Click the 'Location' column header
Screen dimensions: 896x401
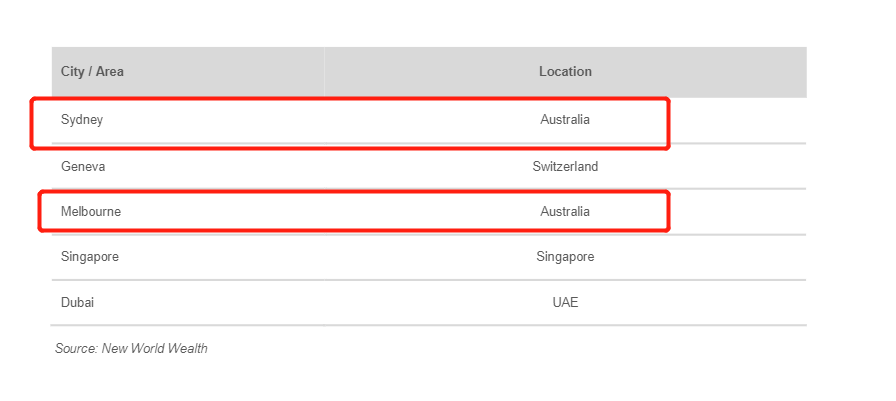tap(565, 72)
